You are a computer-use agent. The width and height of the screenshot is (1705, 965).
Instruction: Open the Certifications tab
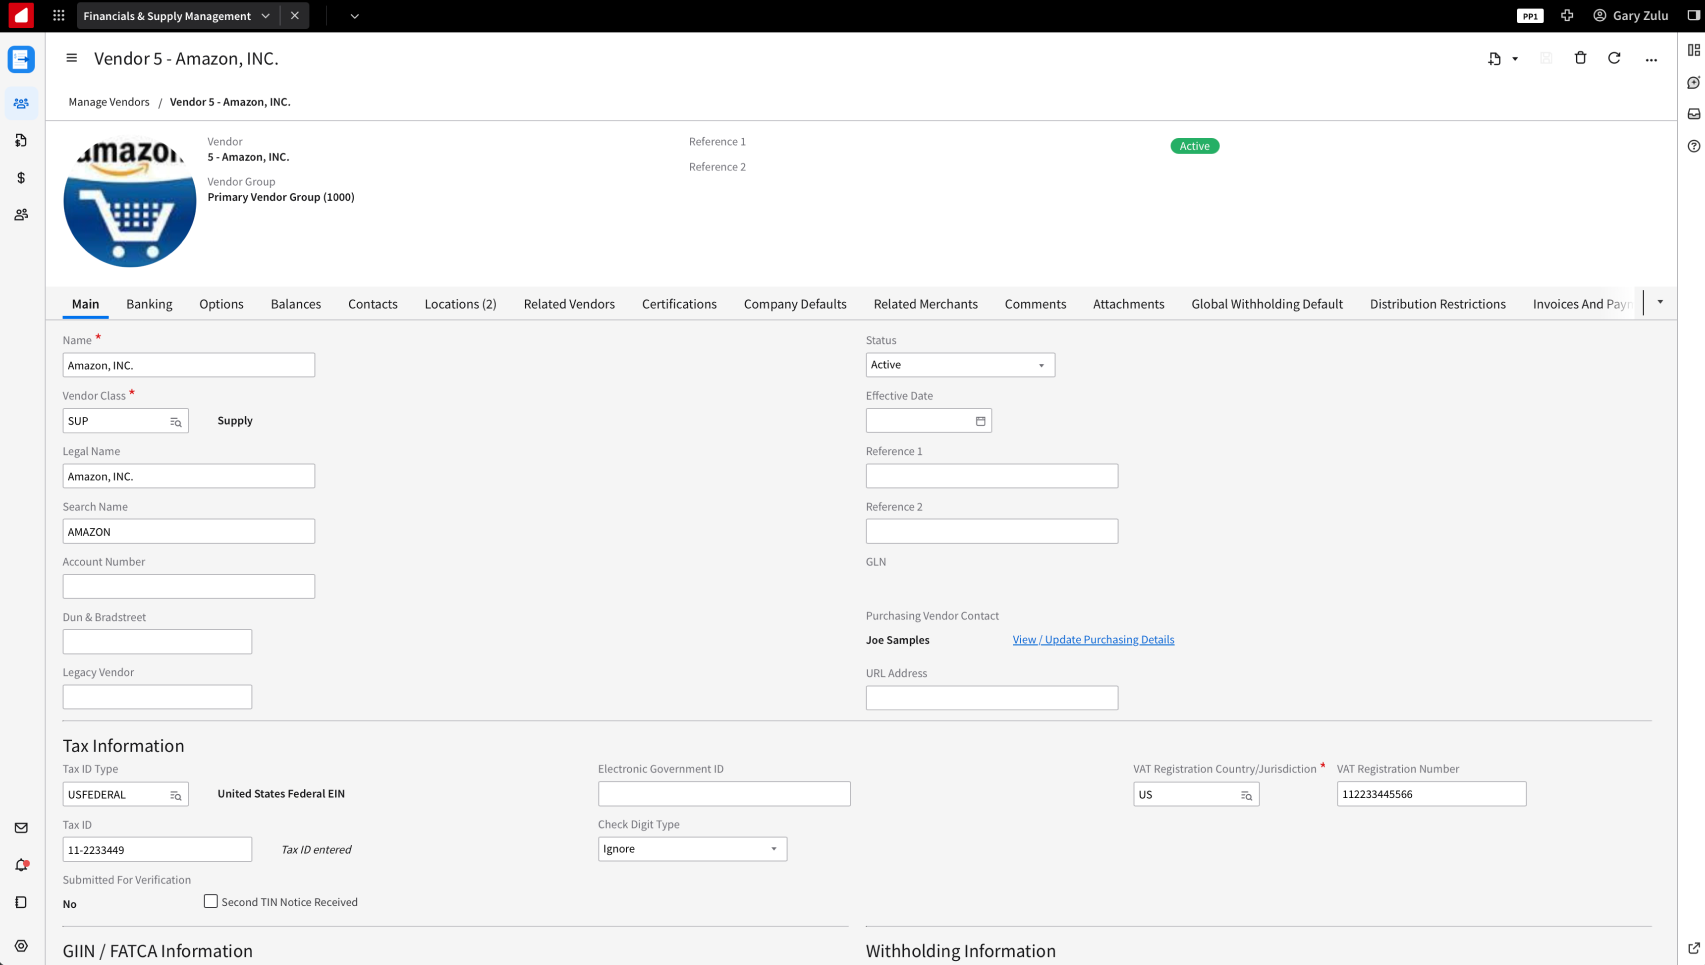[x=679, y=304]
